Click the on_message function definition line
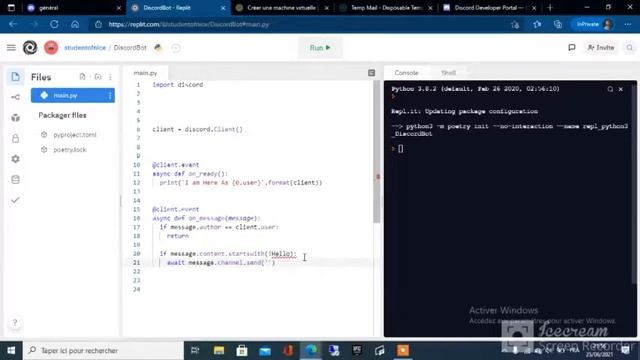This screenshot has height=360, width=640. tap(206, 218)
